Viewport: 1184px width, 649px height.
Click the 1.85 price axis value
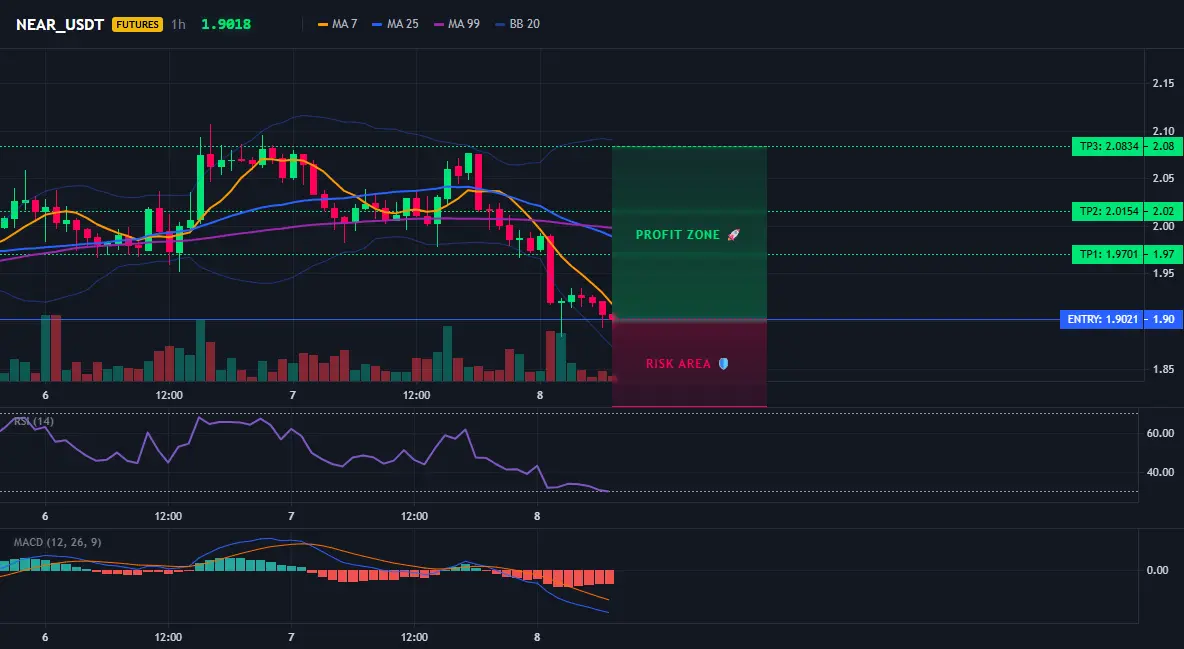1163,369
